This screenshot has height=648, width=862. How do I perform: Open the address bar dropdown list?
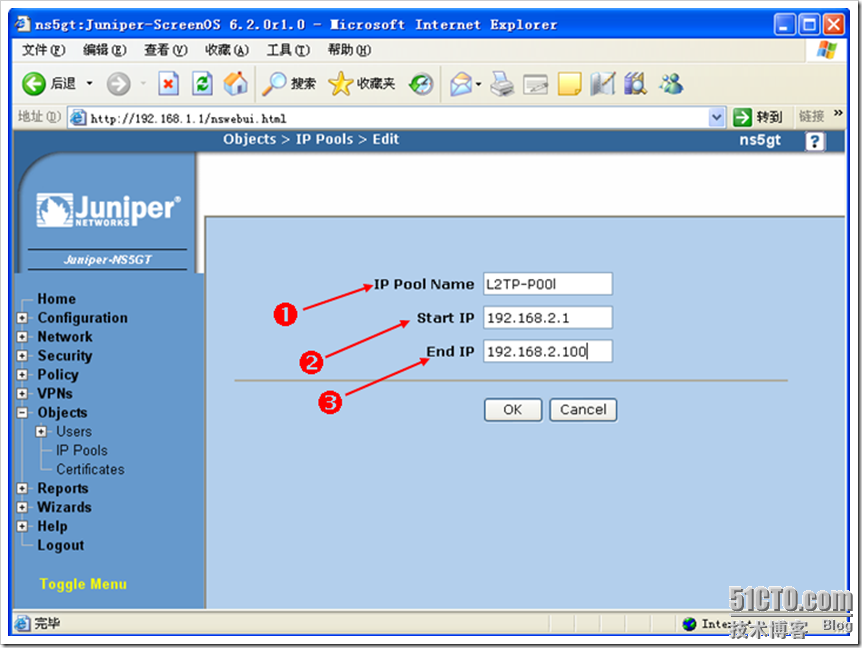coord(716,117)
